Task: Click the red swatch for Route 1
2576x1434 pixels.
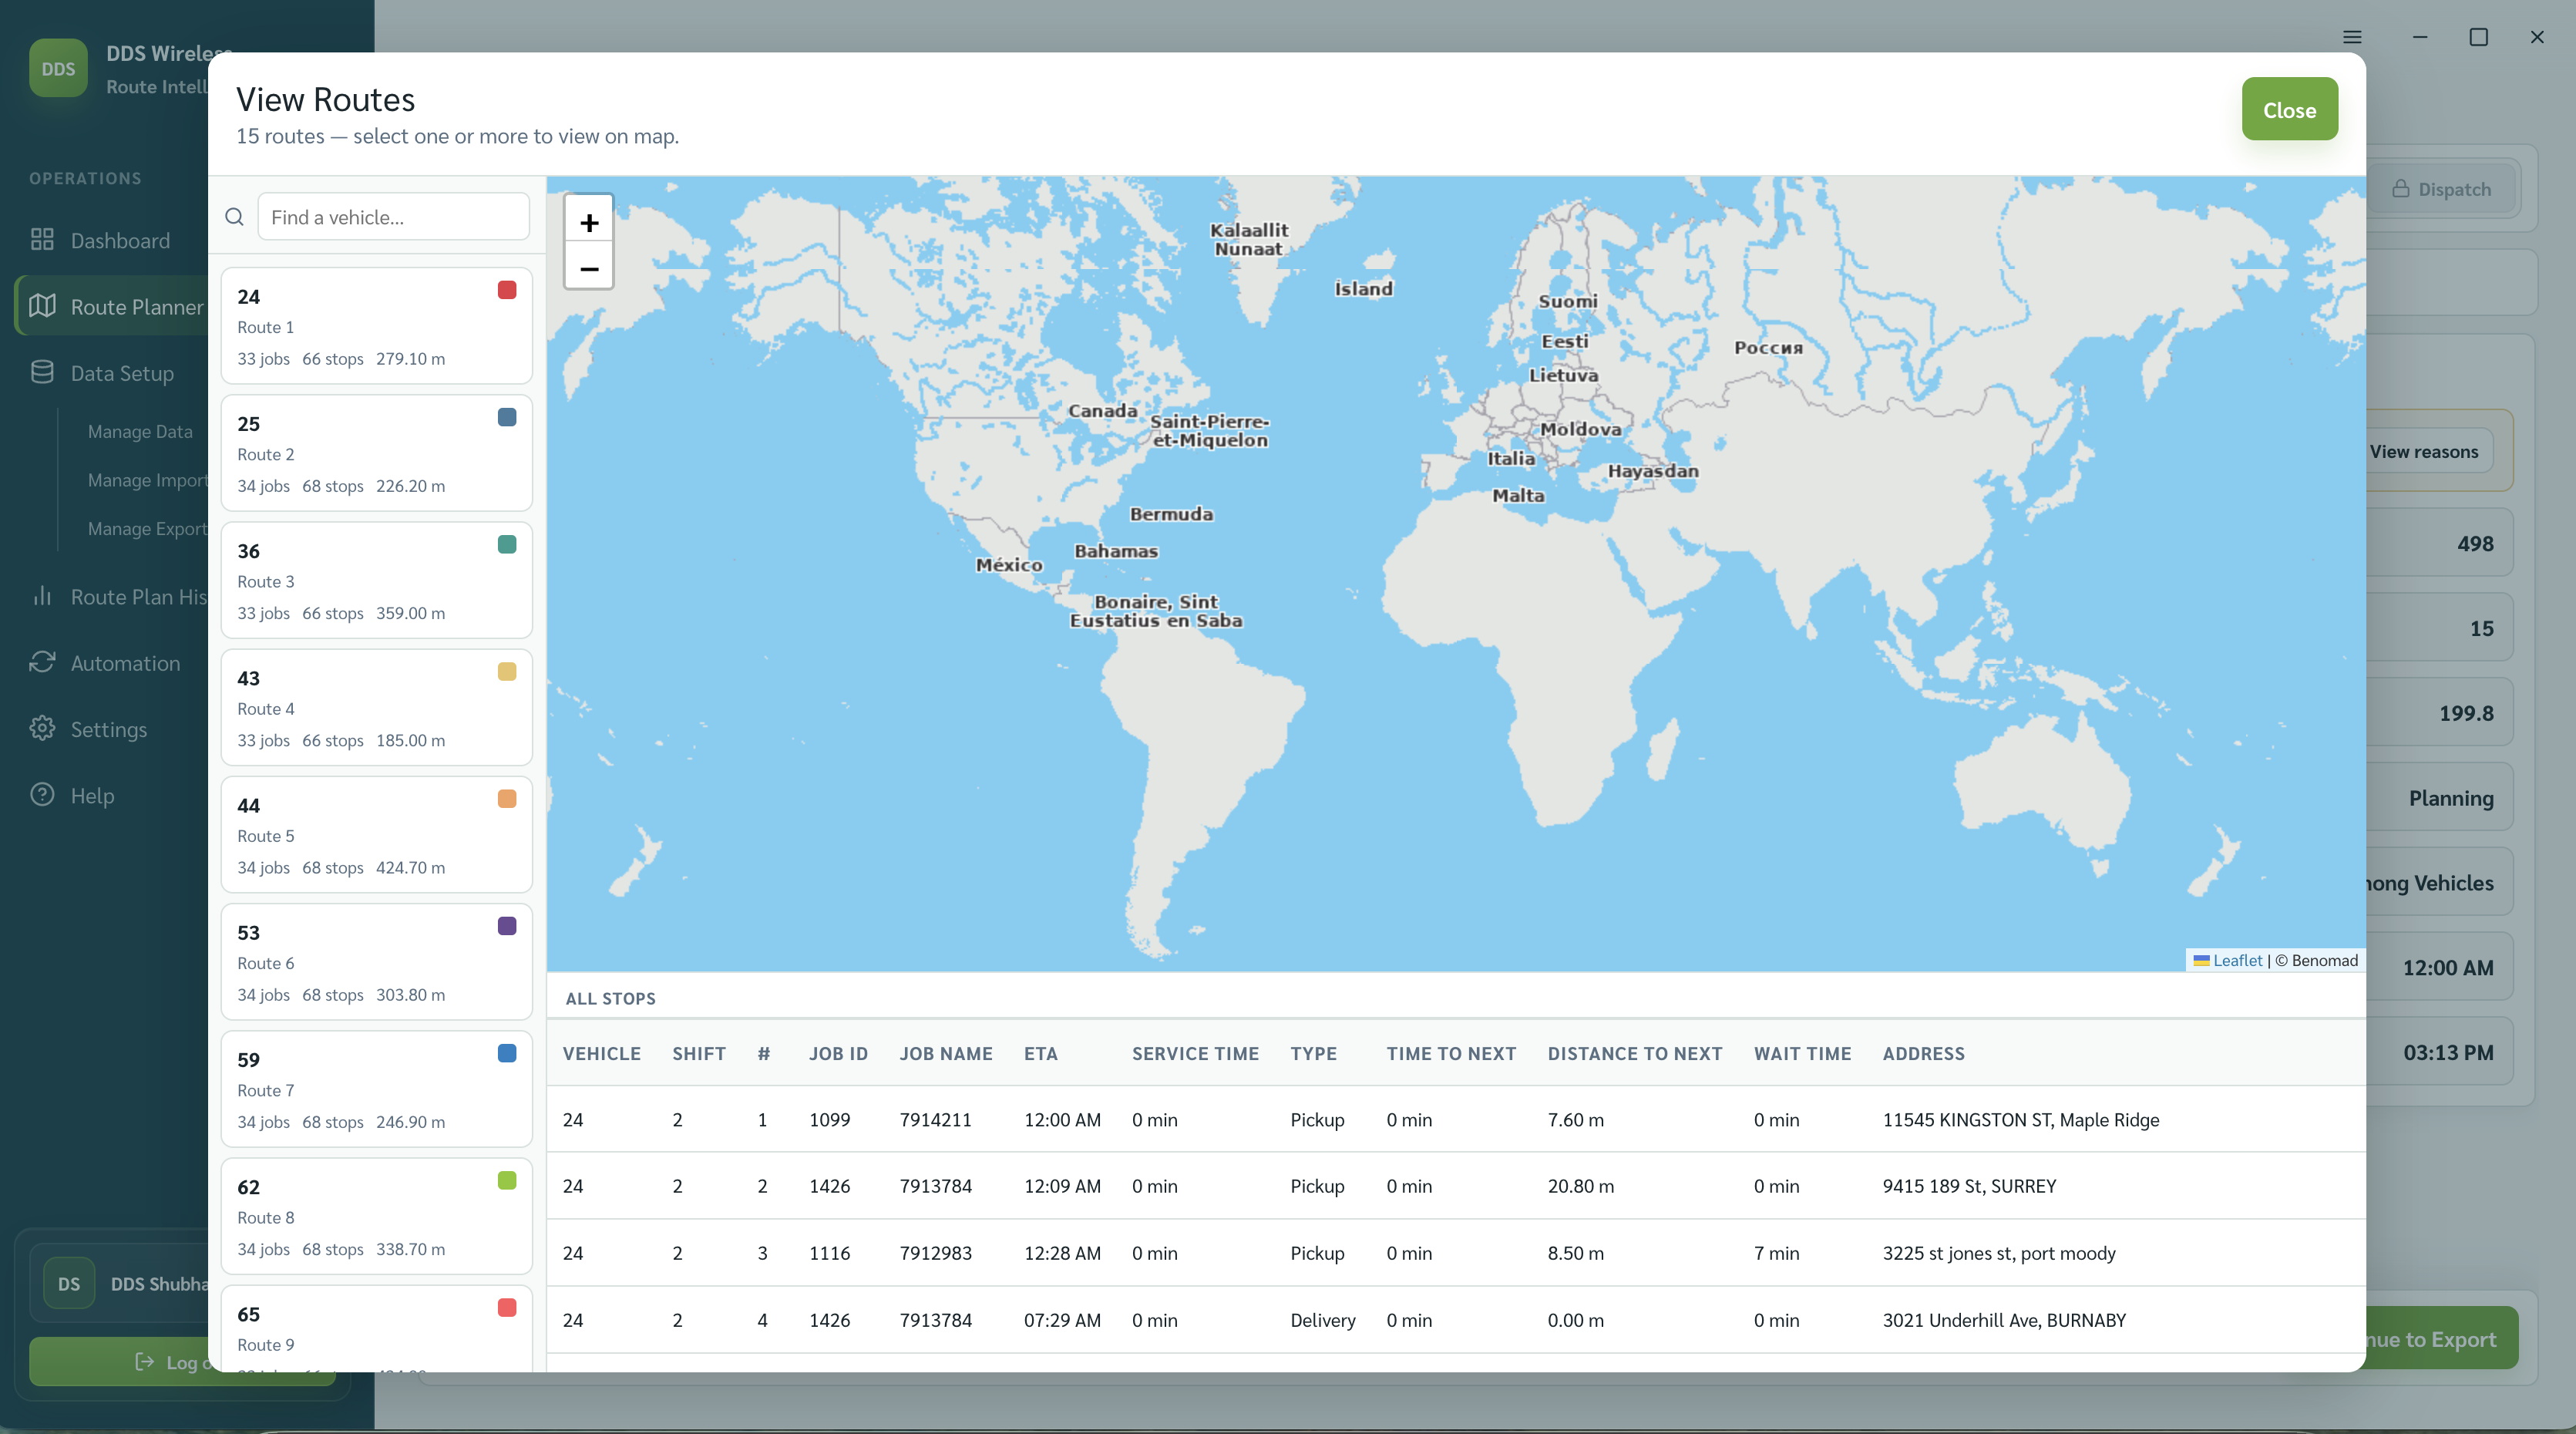Action: (x=507, y=290)
